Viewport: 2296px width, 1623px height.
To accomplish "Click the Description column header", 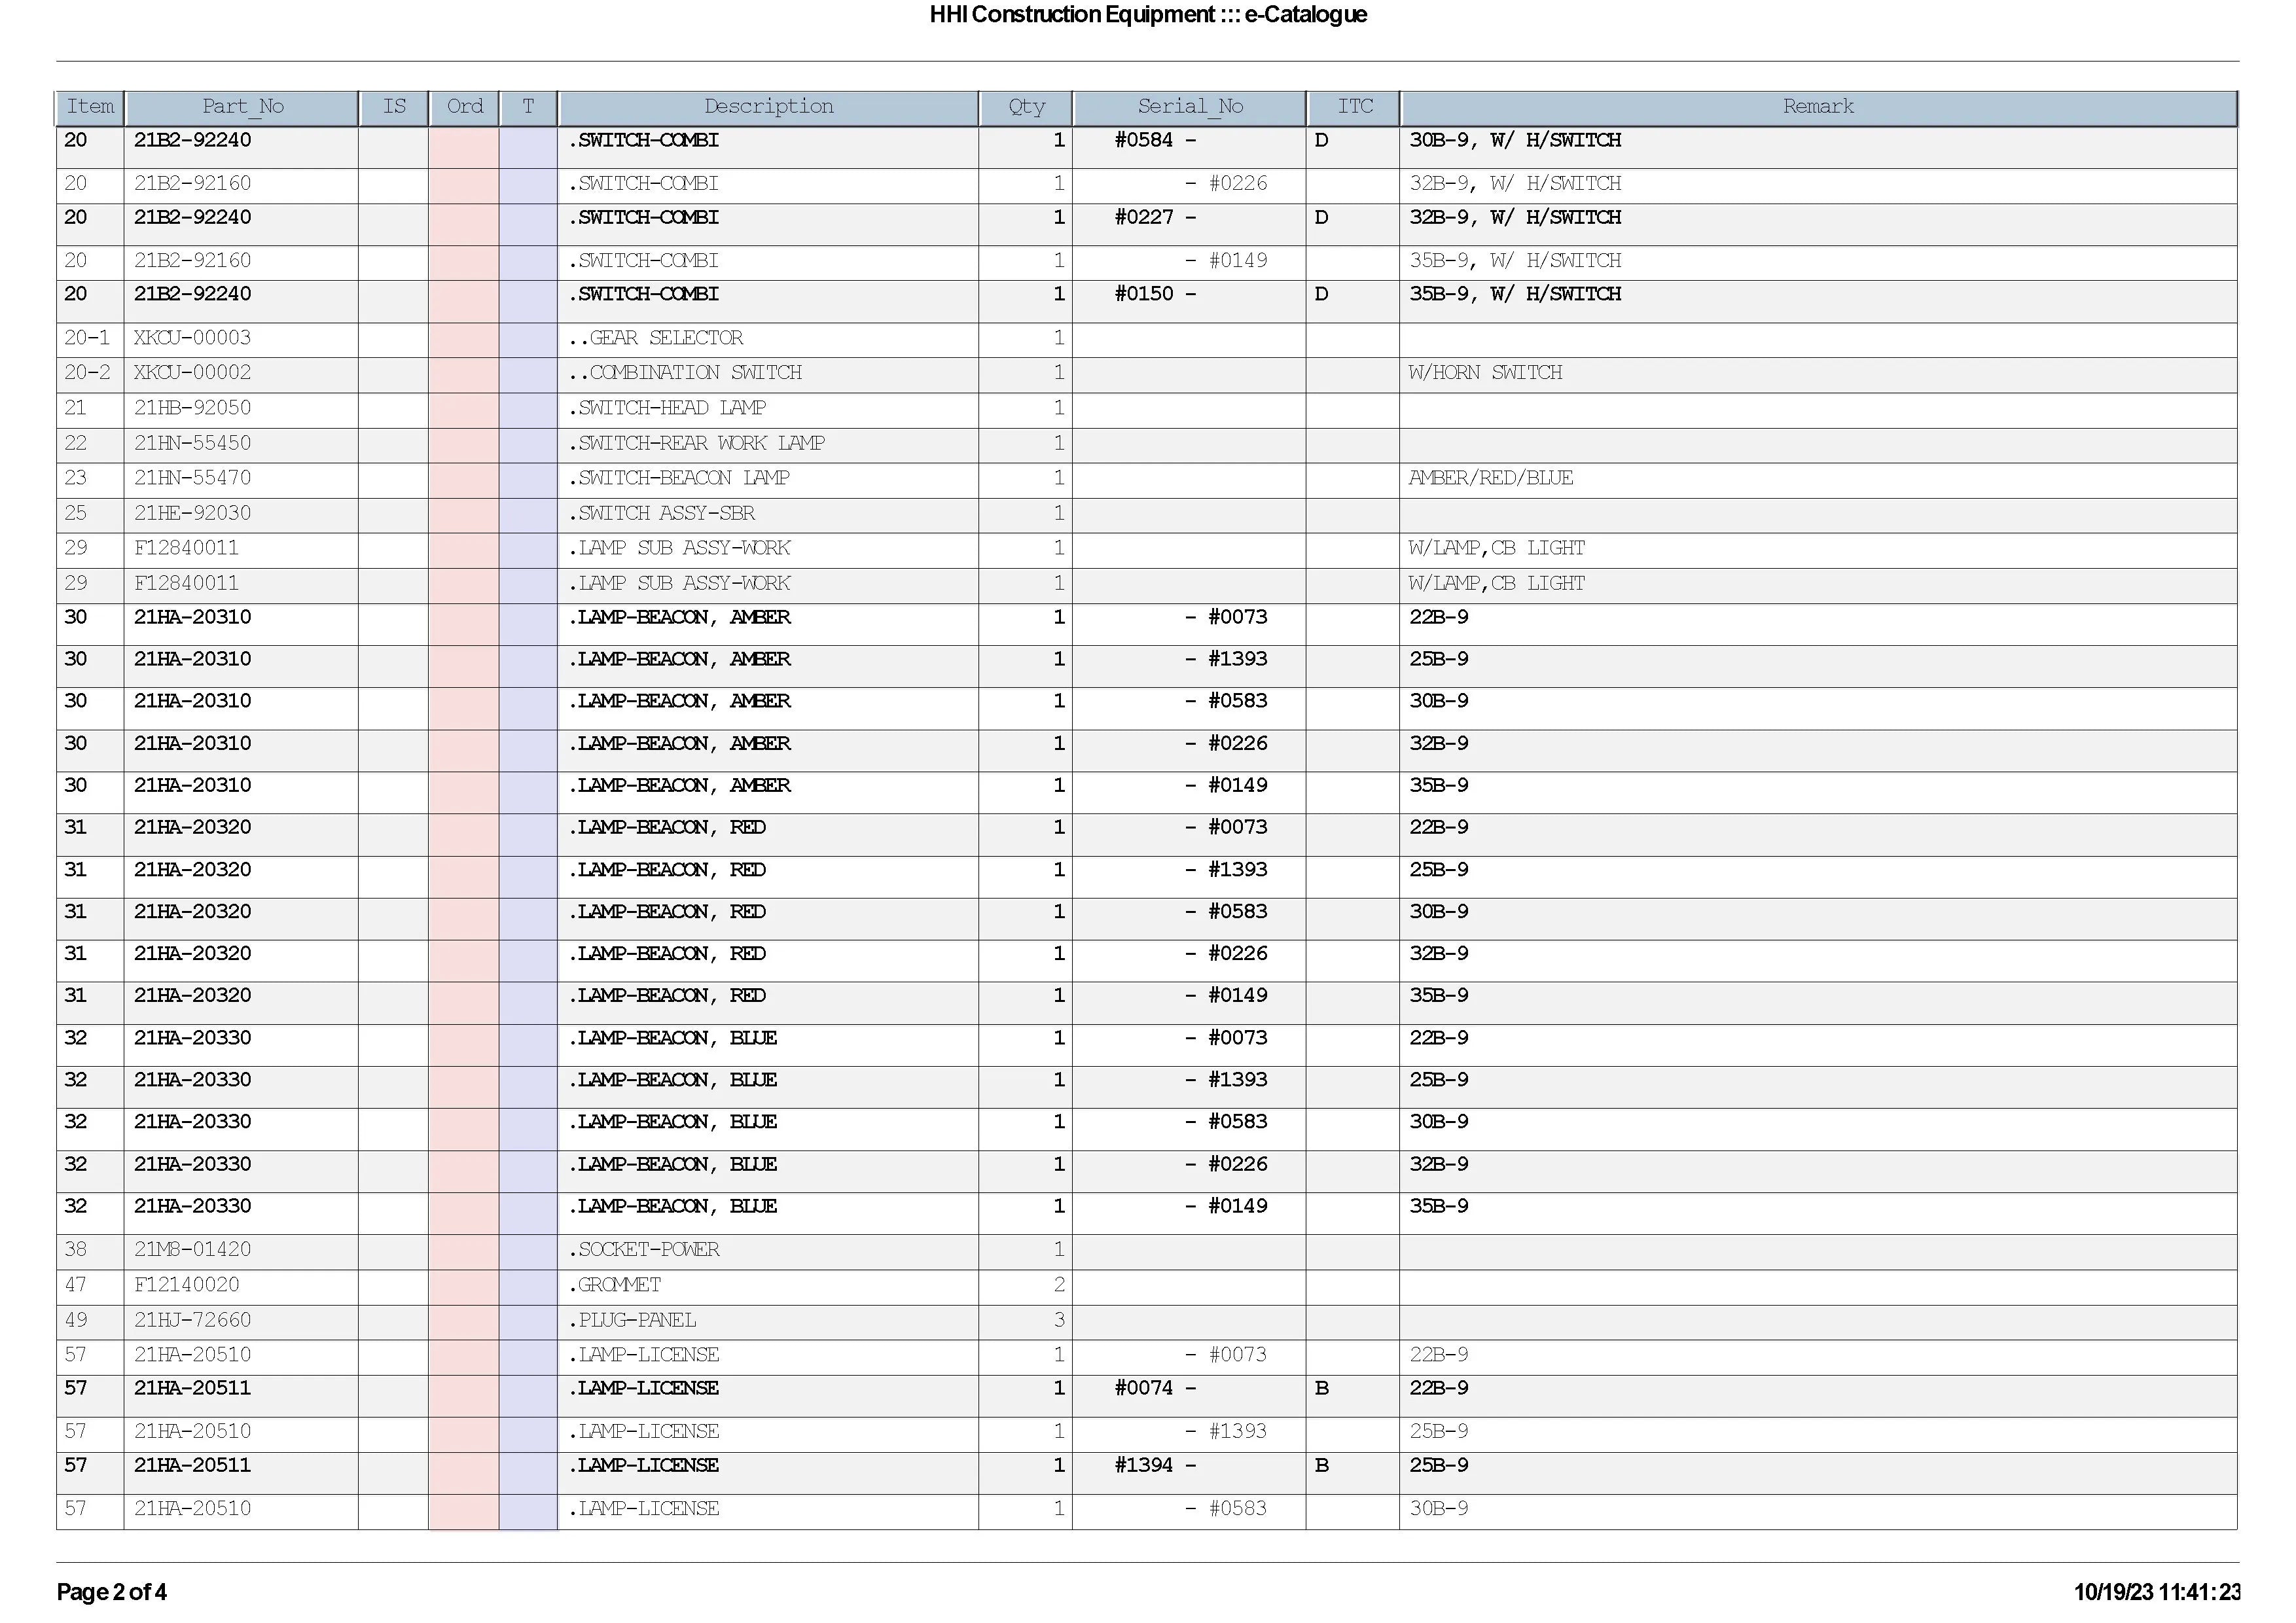I will [x=768, y=107].
